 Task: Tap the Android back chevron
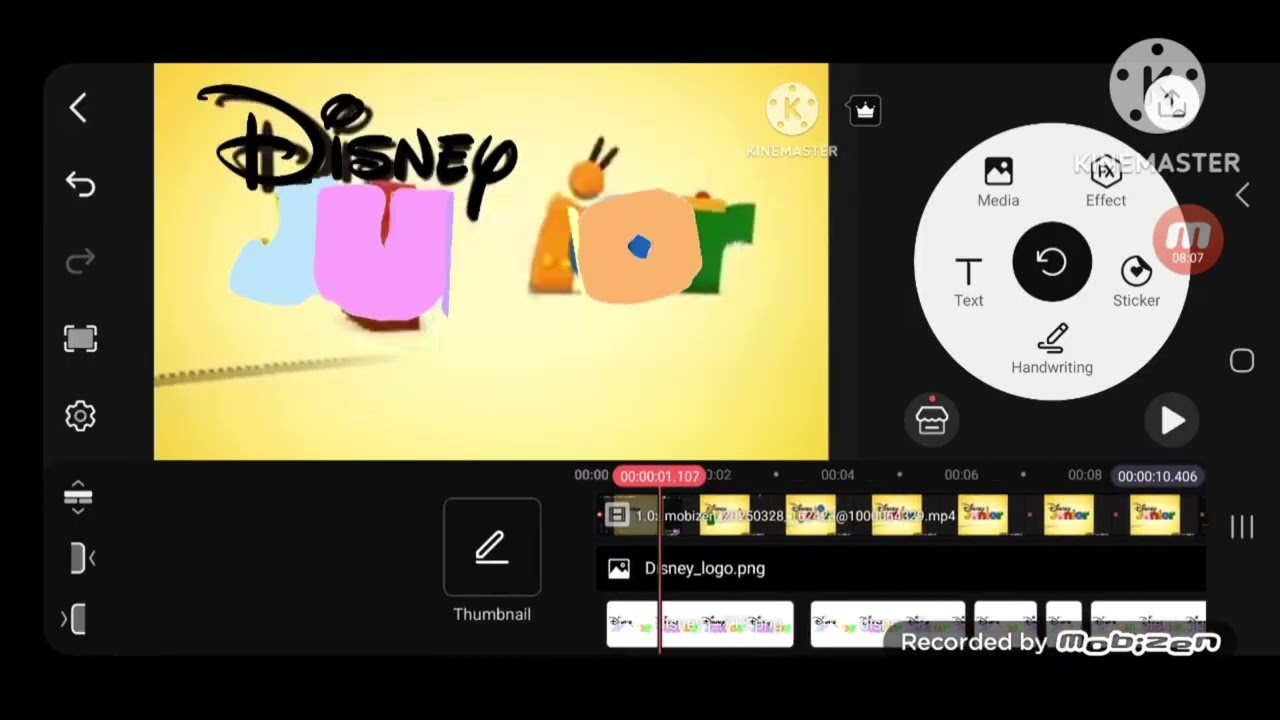pos(1242,196)
